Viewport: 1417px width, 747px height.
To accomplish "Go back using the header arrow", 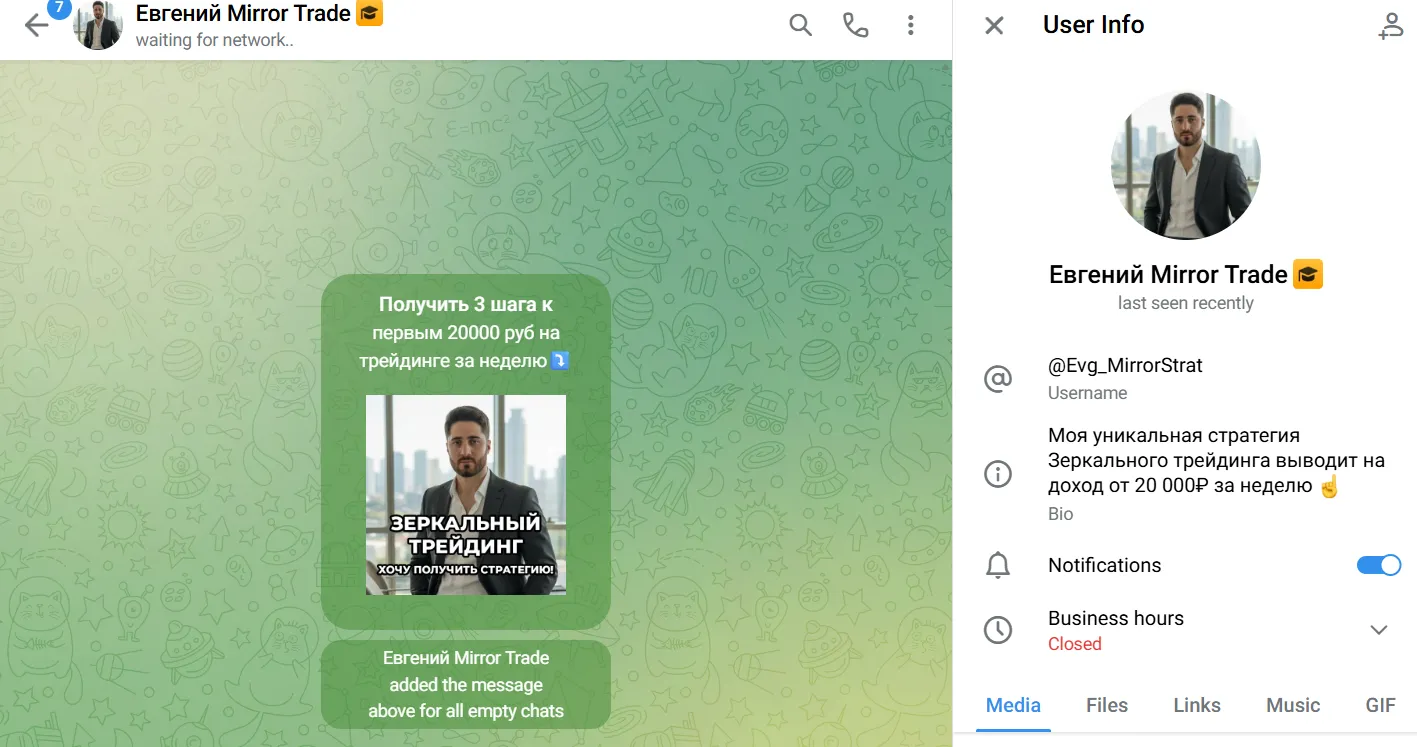I will click(36, 26).
